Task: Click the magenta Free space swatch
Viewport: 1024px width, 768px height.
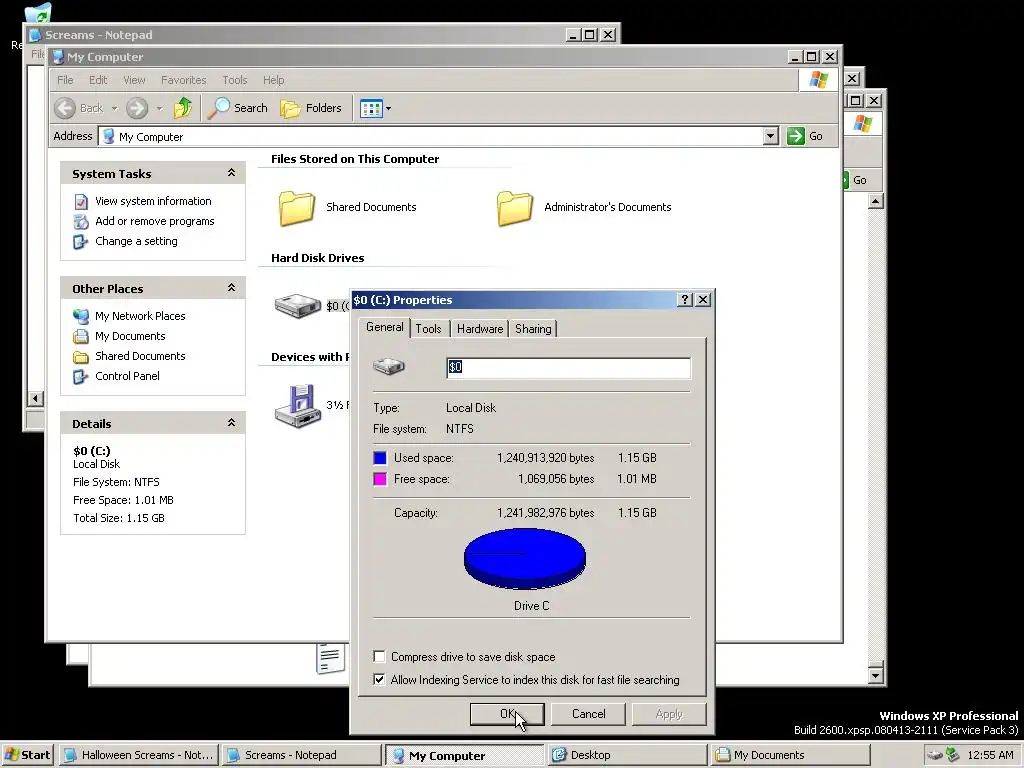Action: pyautogui.click(x=379, y=479)
